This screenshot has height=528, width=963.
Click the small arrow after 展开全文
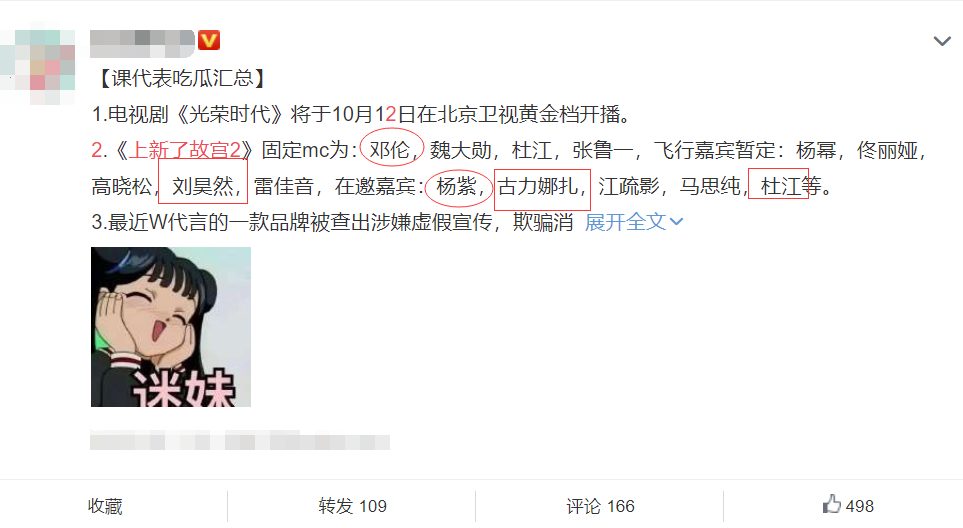(x=676, y=222)
